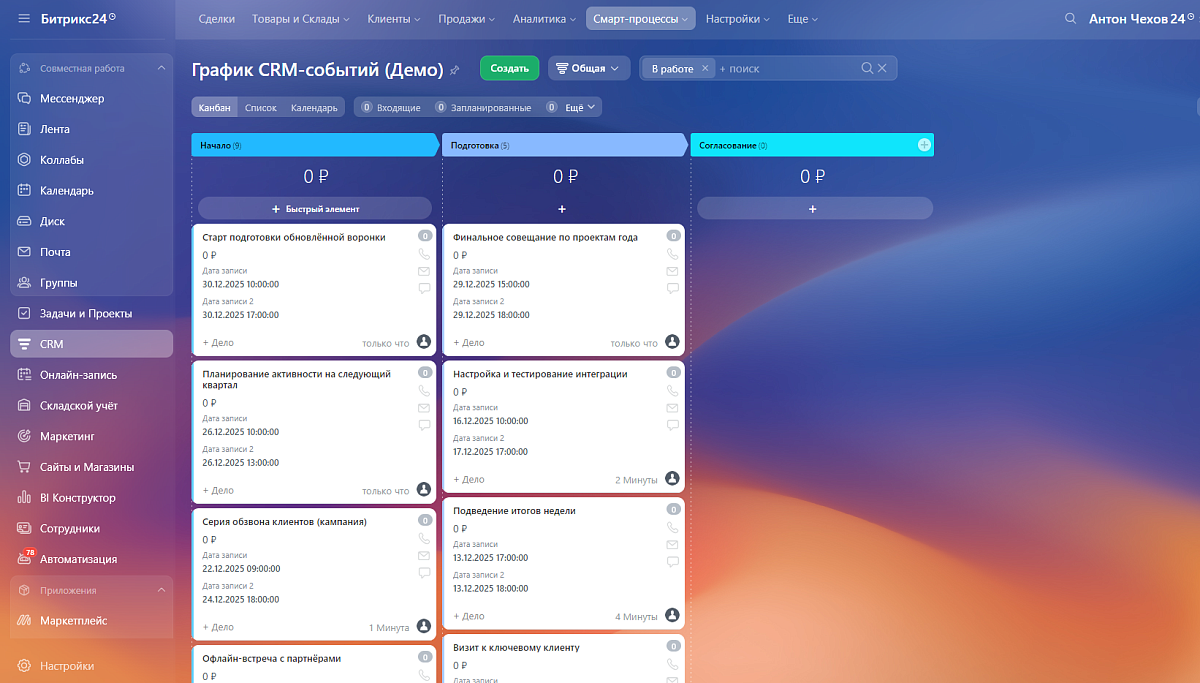1200x683 pixels.
Task: Open Мессенджер from the sidebar
Action: click(75, 98)
